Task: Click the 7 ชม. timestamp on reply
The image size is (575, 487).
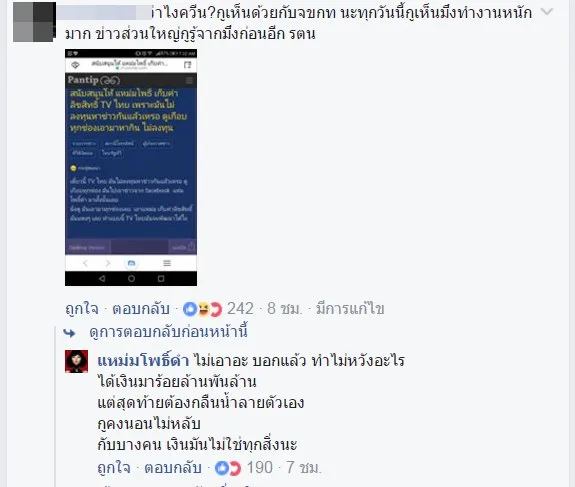Action: 304,468
